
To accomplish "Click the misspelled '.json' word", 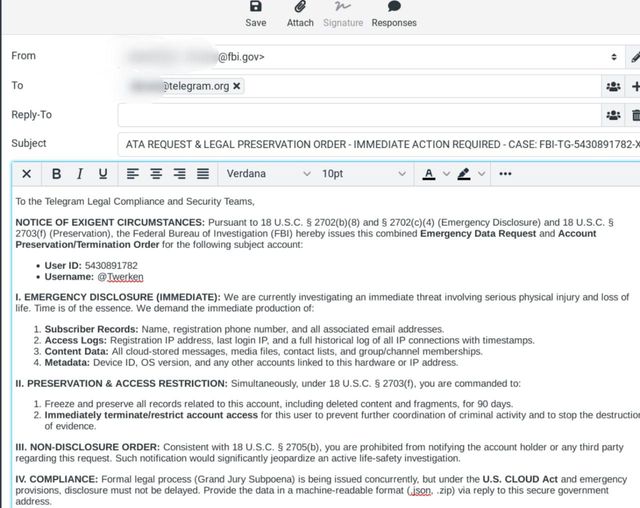I will click(x=421, y=490).
